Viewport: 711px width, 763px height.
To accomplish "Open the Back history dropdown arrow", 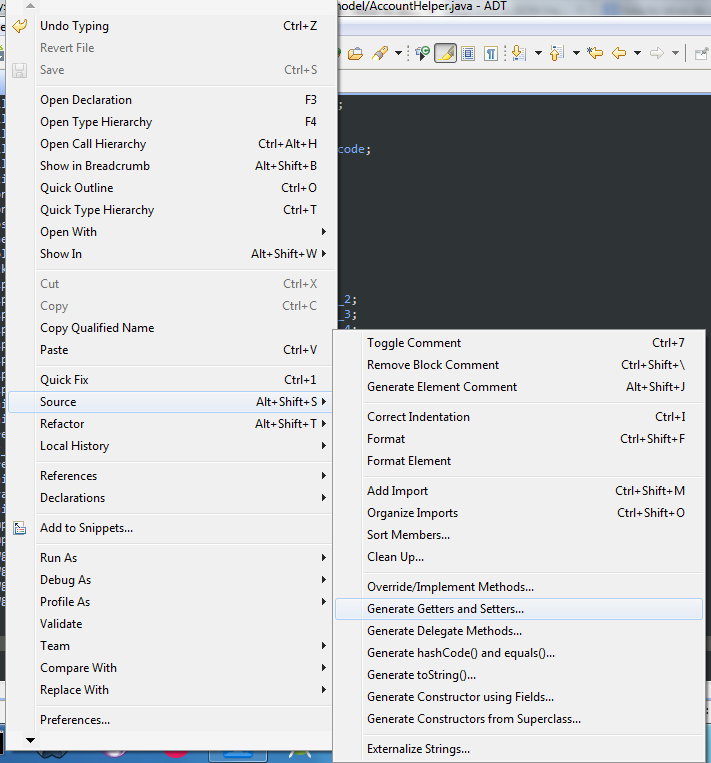I will click(638, 53).
